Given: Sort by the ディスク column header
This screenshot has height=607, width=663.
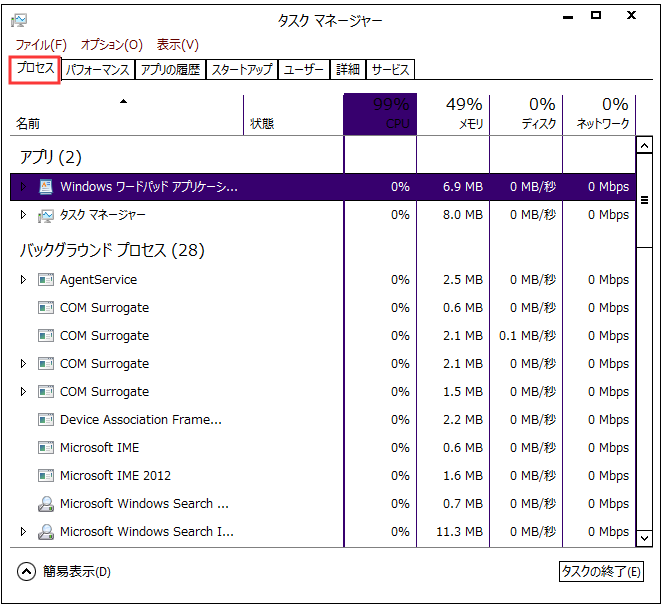Looking at the screenshot, I should (x=526, y=115).
